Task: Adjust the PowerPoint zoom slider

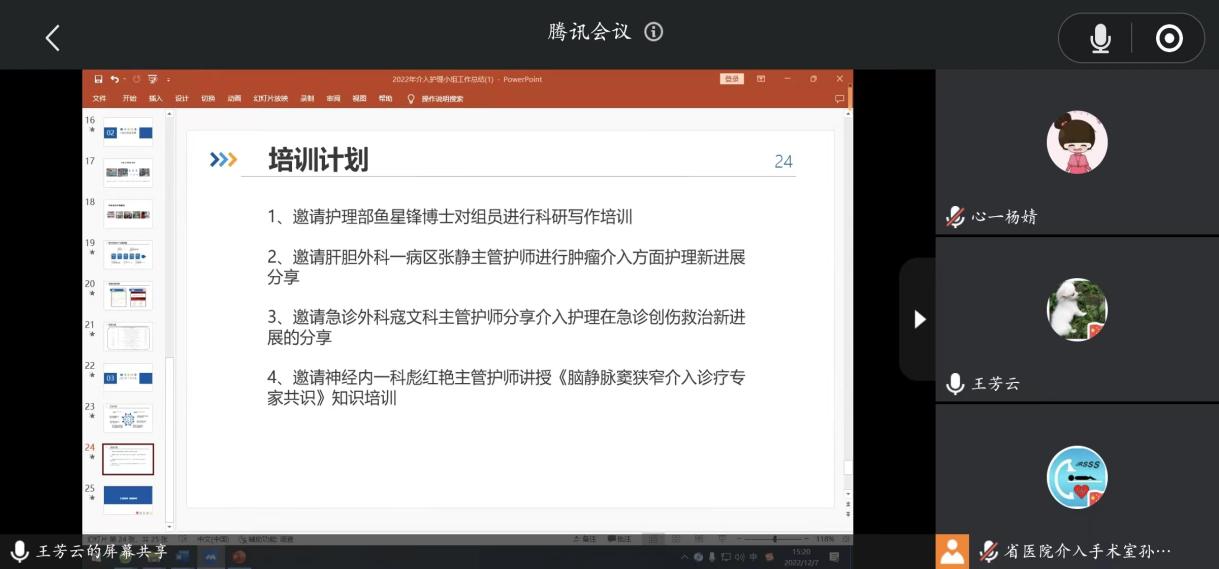Action: click(x=774, y=539)
